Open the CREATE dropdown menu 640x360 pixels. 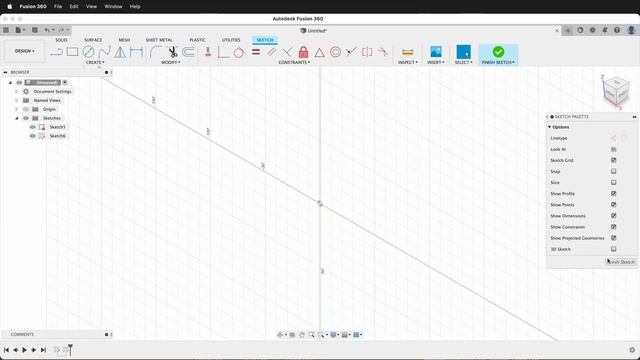pyautogui.click(x=95, y=62)
